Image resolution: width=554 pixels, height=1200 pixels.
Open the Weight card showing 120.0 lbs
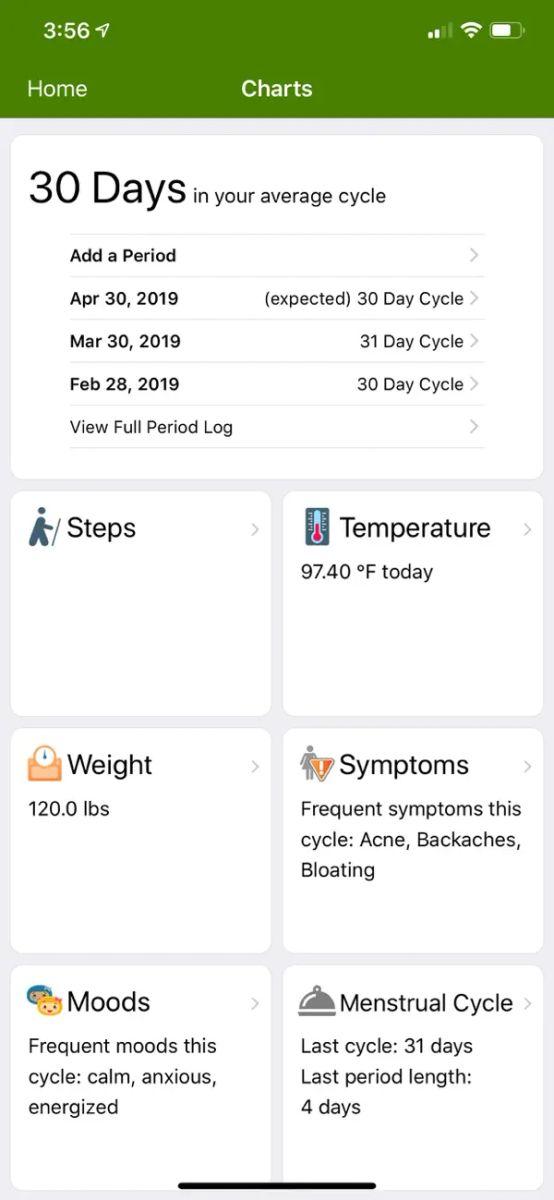(x=141, y=840)
